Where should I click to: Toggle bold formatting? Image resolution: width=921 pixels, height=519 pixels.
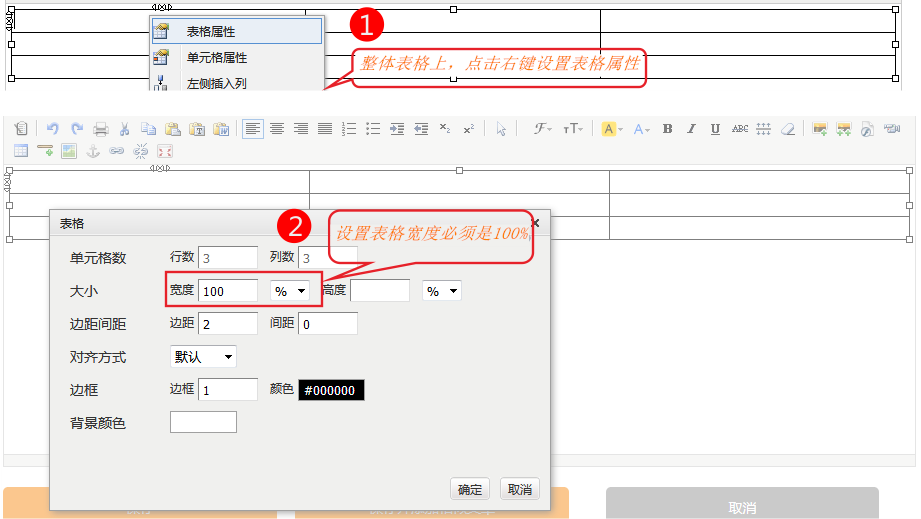(x=667, y=129)
